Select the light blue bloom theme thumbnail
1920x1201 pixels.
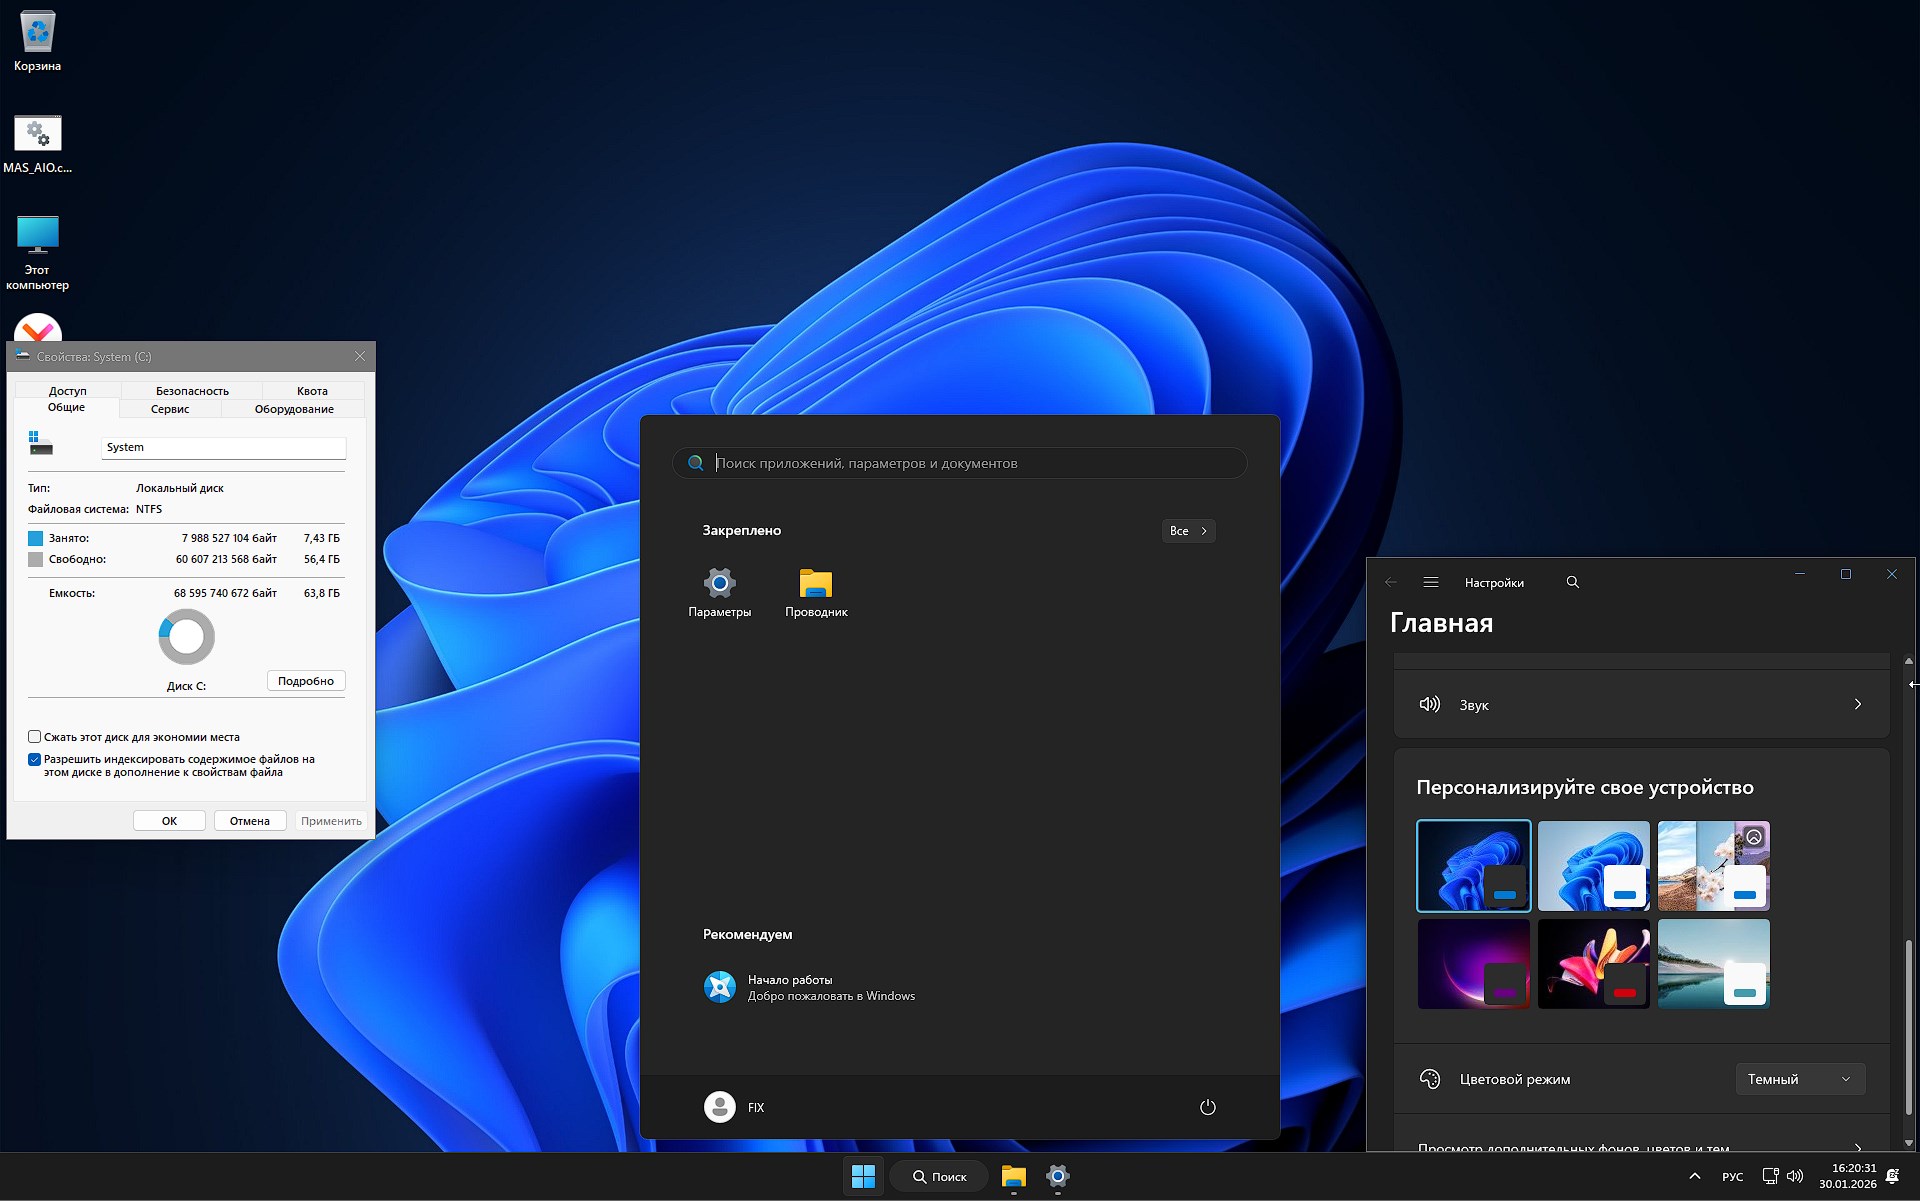(1594, 866)
